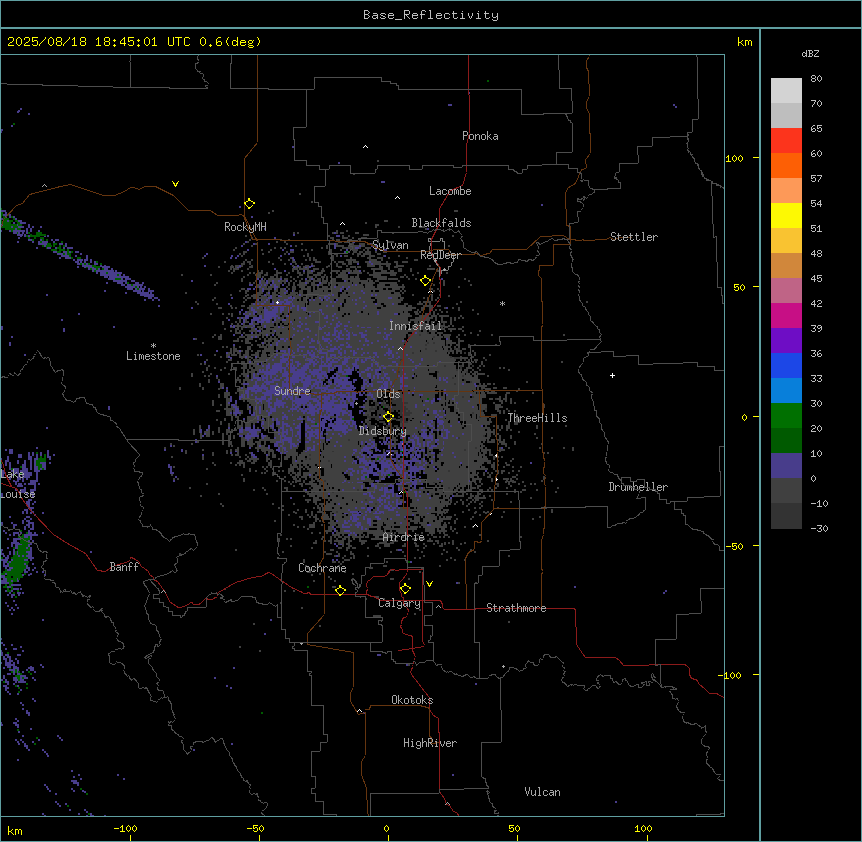Select the light orange 54-57 dBZ swatch
Viewport: 862px width, 842px height.
tap(786, 191)
